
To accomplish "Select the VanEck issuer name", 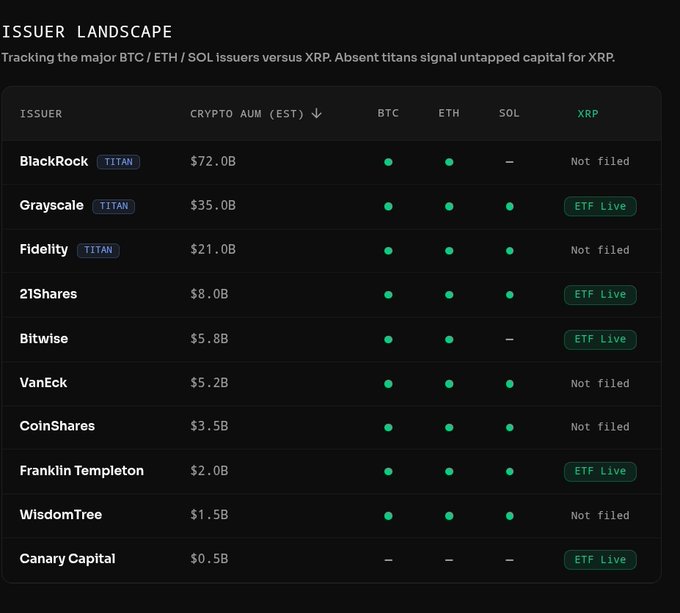I will click(x=43, y=383).
